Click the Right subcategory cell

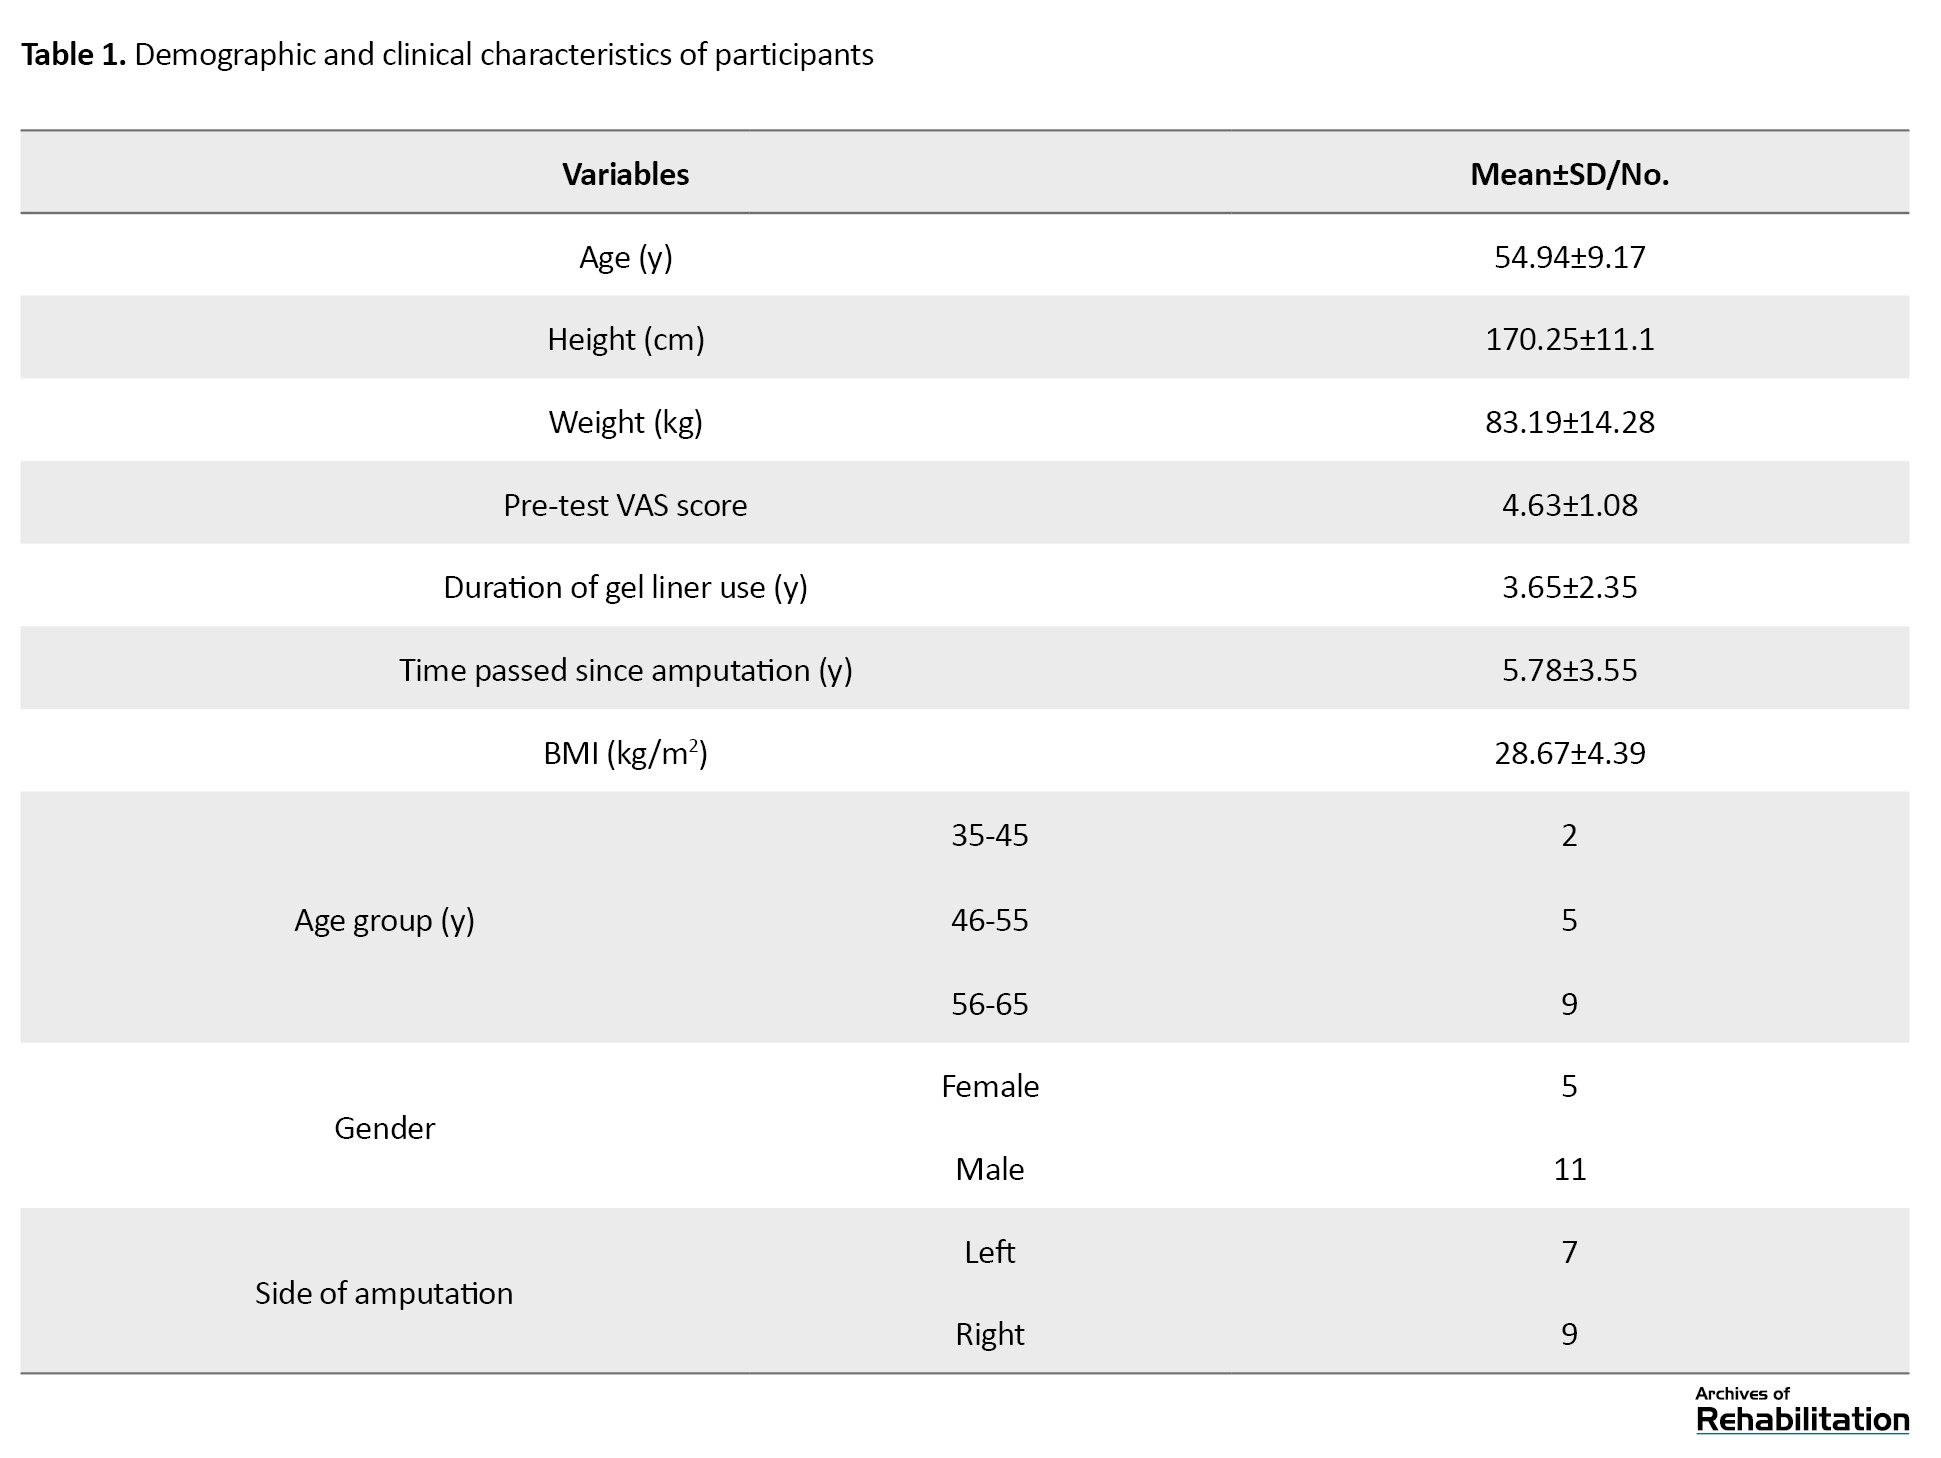(x=989, y=1334)
